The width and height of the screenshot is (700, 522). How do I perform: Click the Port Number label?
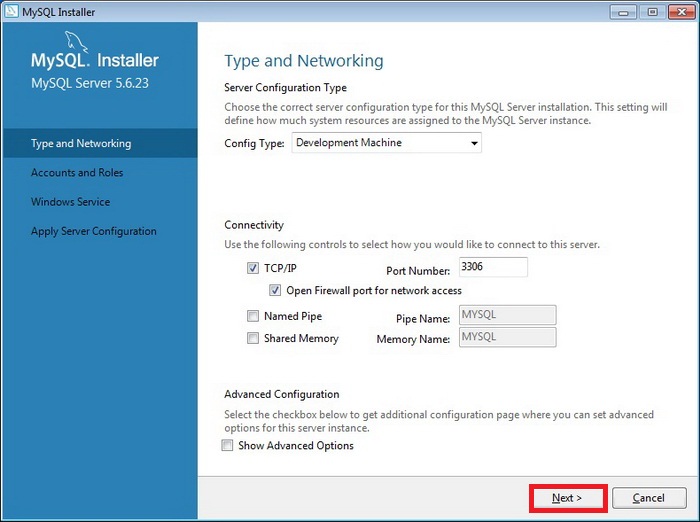click(x=418, y=271)
